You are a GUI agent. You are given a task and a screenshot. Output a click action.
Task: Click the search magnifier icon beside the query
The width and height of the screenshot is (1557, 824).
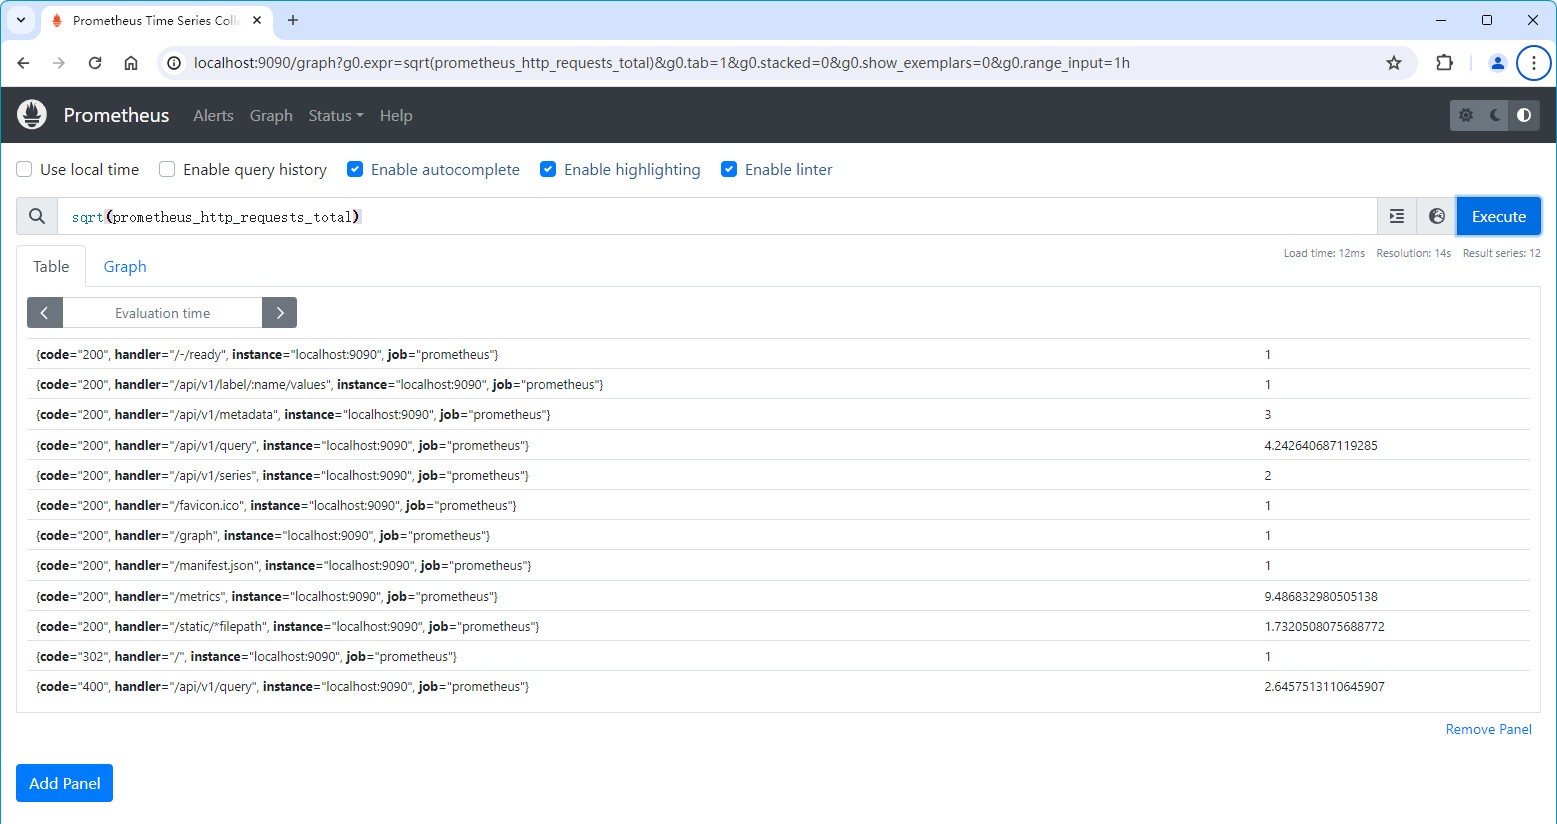37,216
